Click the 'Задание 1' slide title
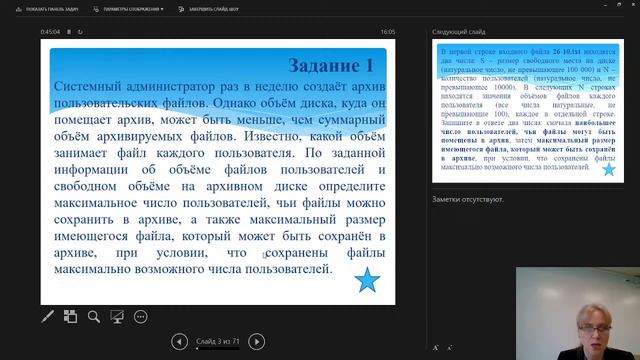This screenshot has width=640, height=360. pyautogui.click(x=331, y=65)
